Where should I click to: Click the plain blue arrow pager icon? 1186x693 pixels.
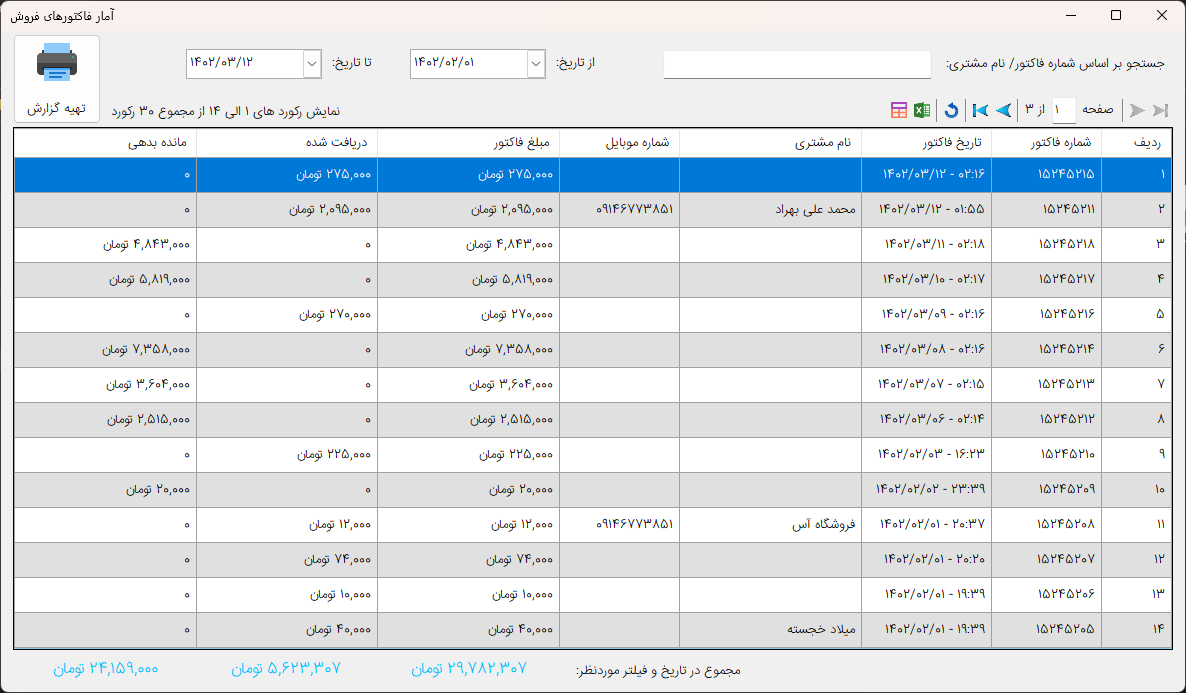[x=1004, y=110]
